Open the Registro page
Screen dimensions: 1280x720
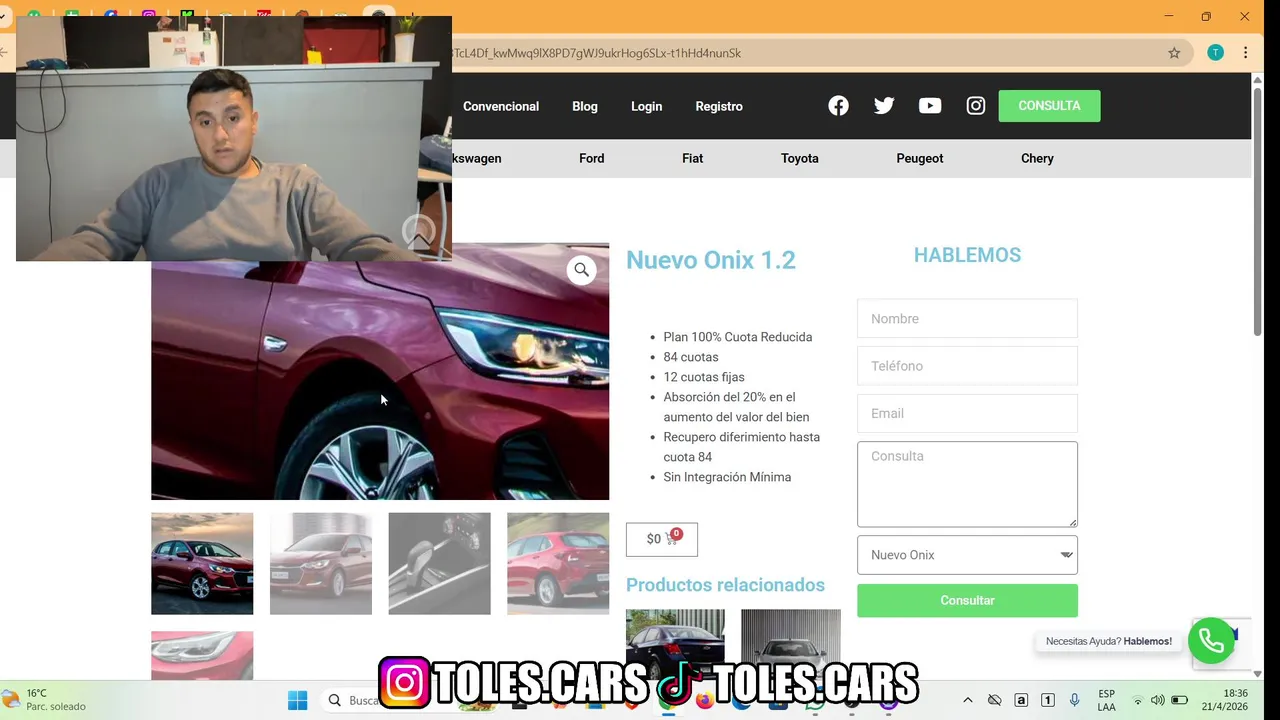(719, 106)
